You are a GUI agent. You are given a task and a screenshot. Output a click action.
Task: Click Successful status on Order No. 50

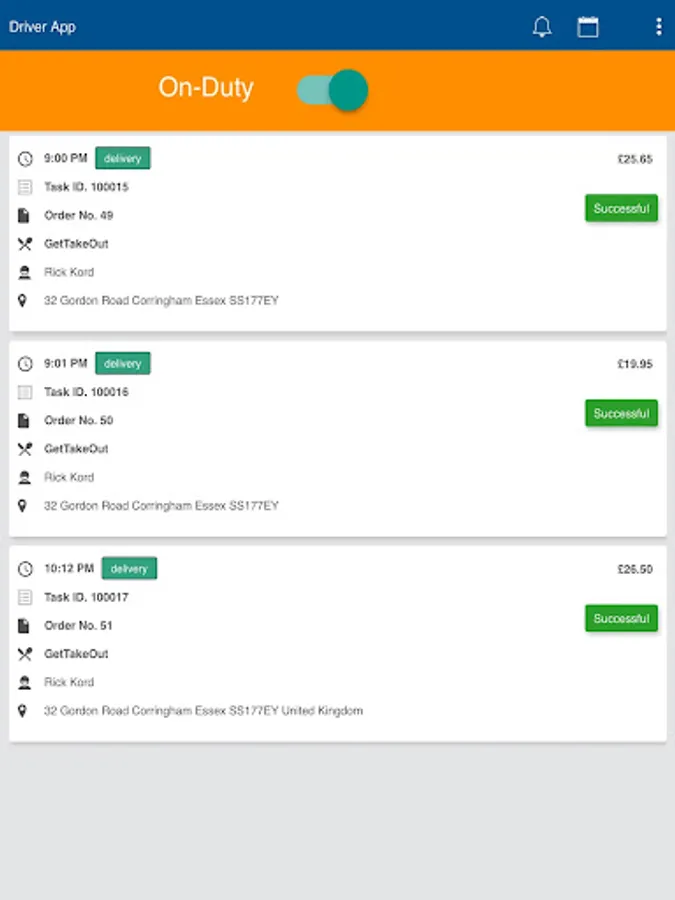622,413
